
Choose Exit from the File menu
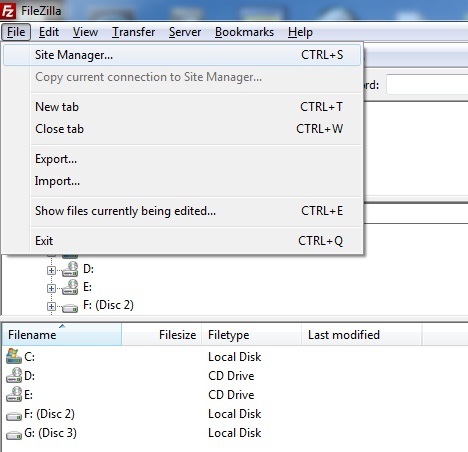[182, 241]
